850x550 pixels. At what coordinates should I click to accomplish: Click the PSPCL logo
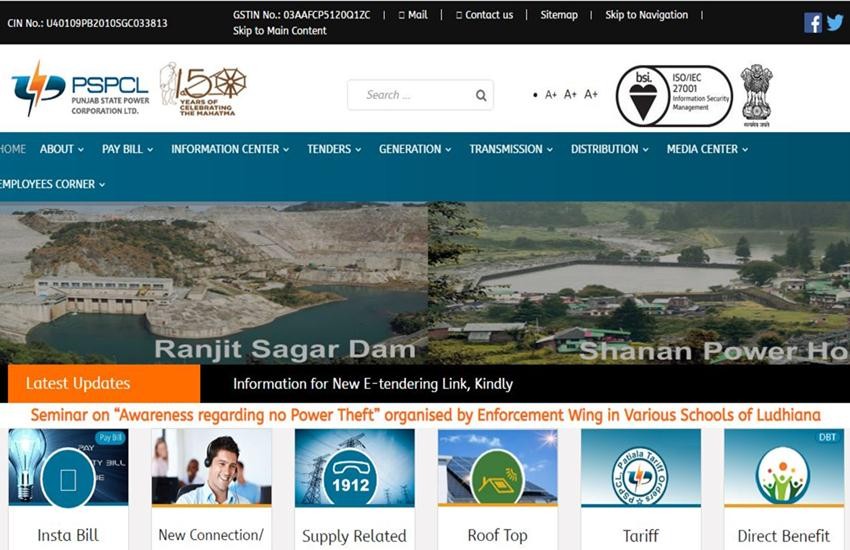tap(80, 90)
